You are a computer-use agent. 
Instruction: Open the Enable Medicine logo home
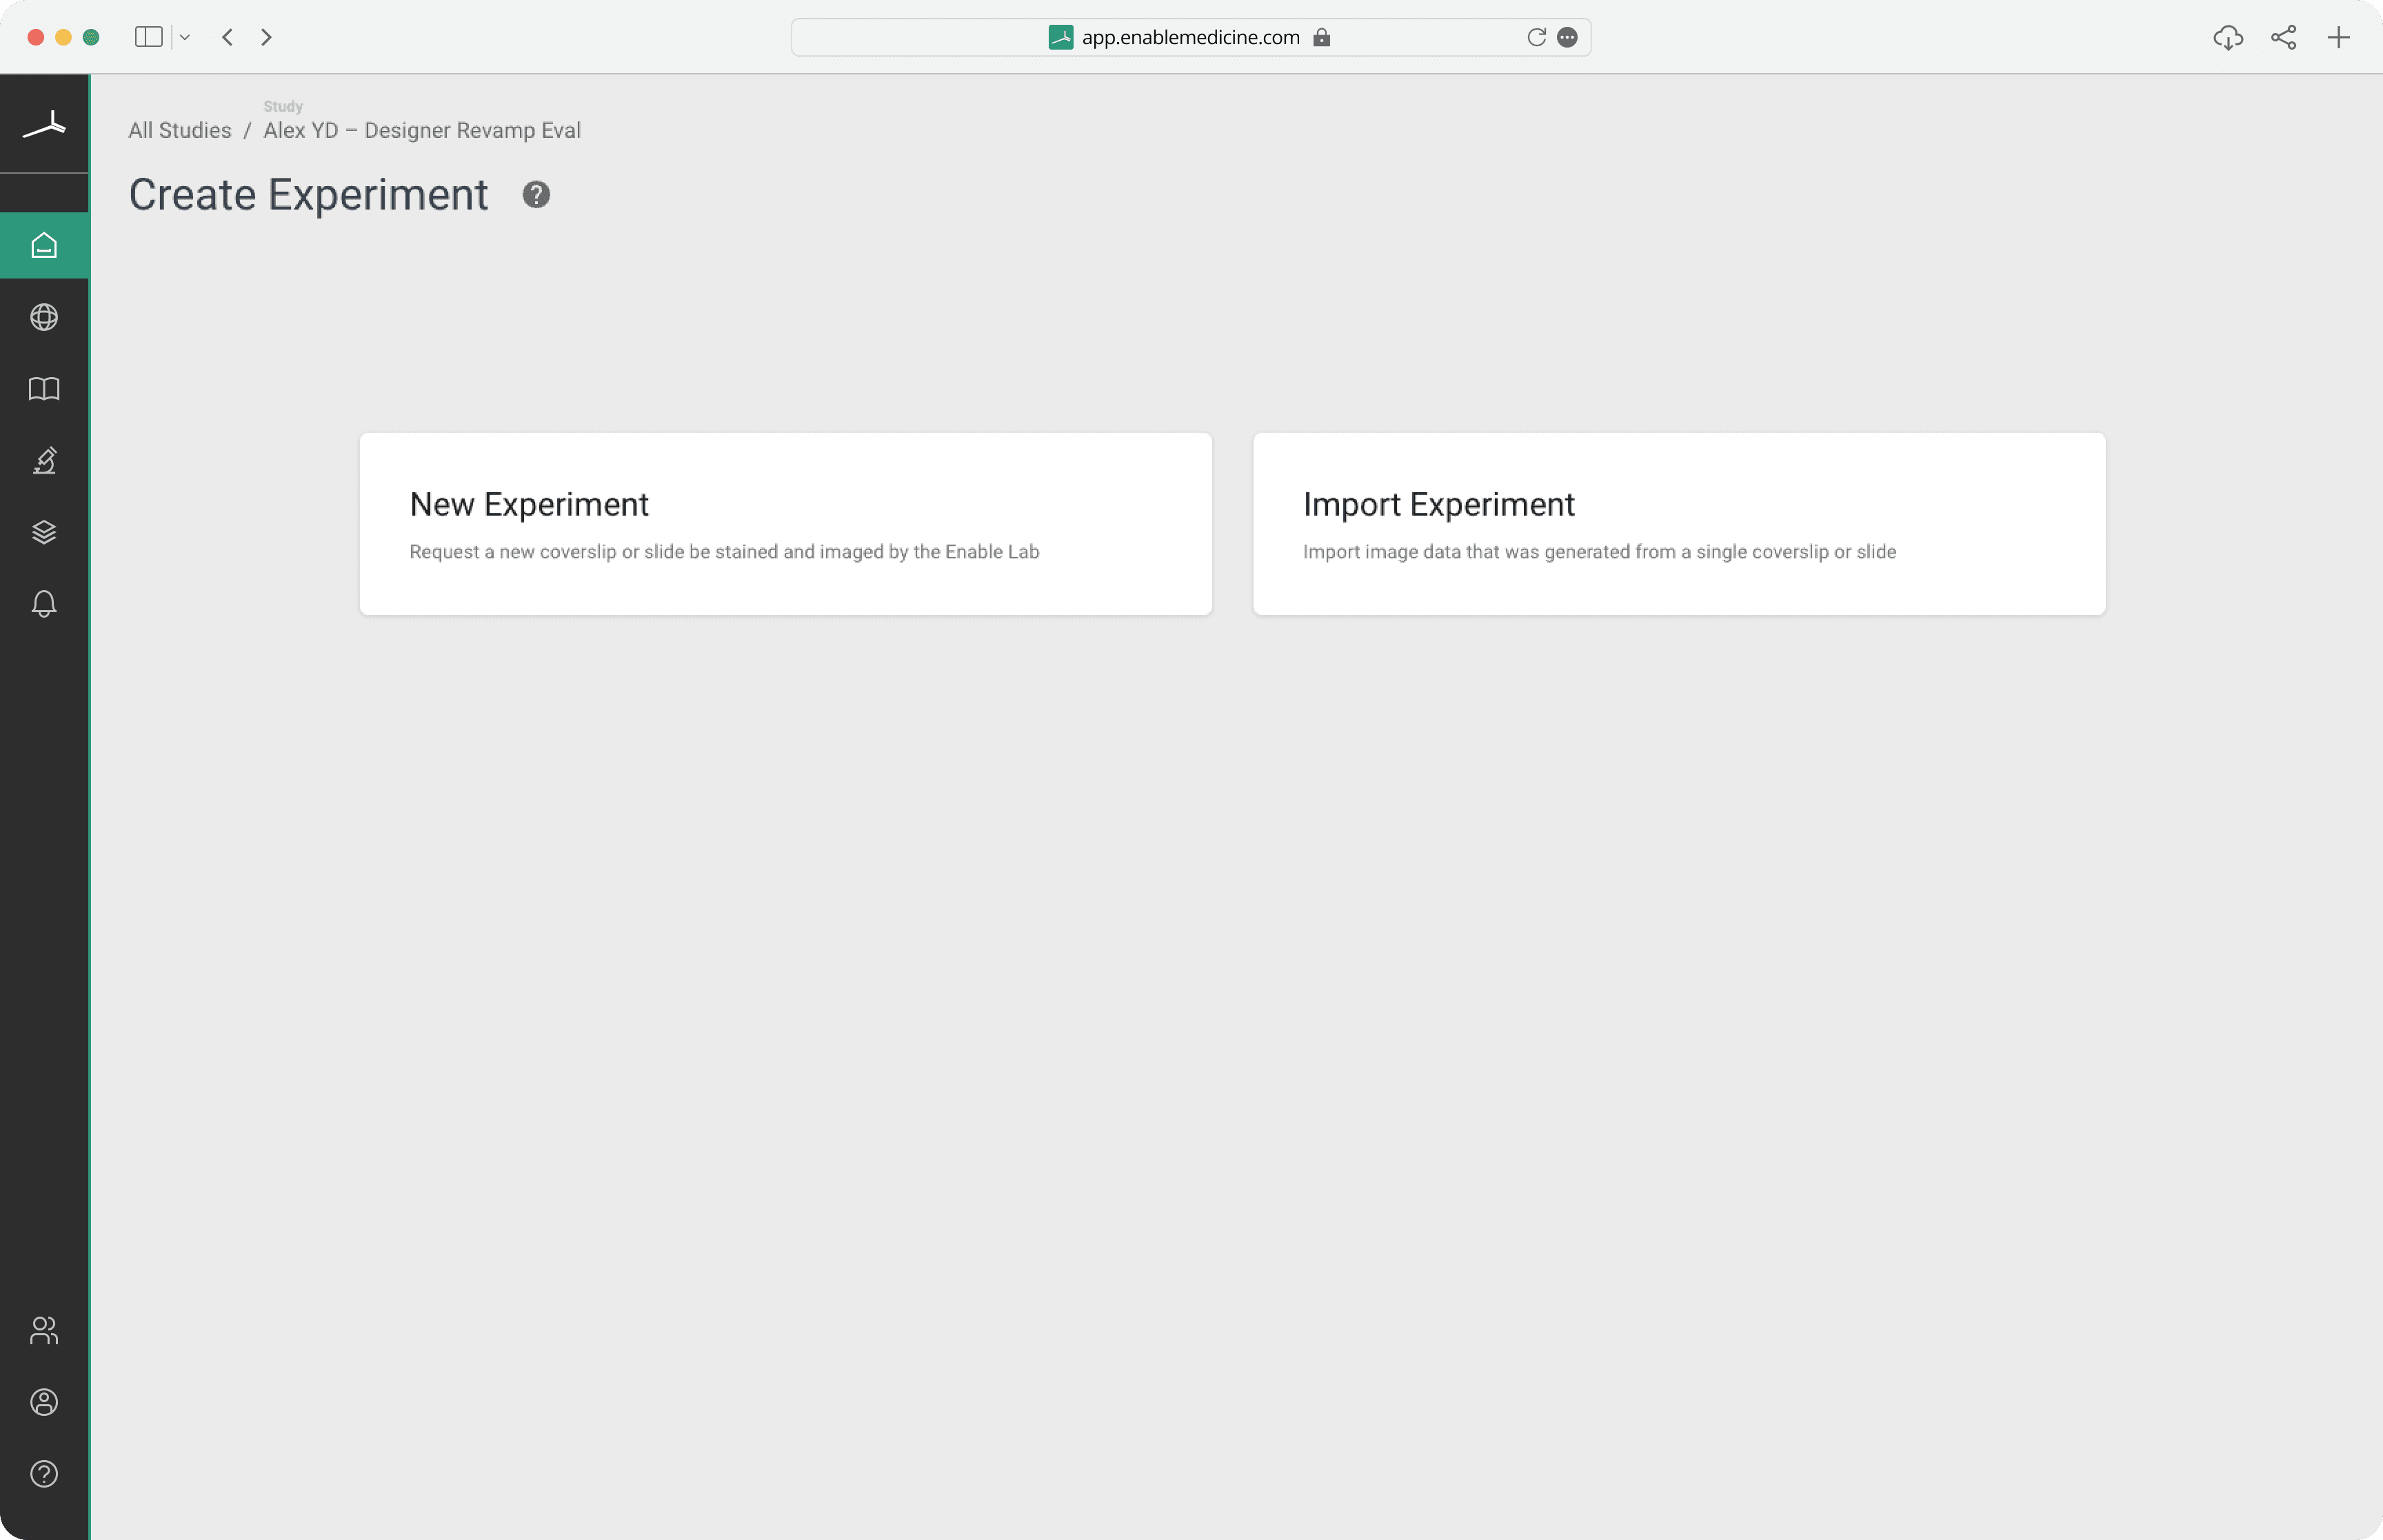point(44,125)
